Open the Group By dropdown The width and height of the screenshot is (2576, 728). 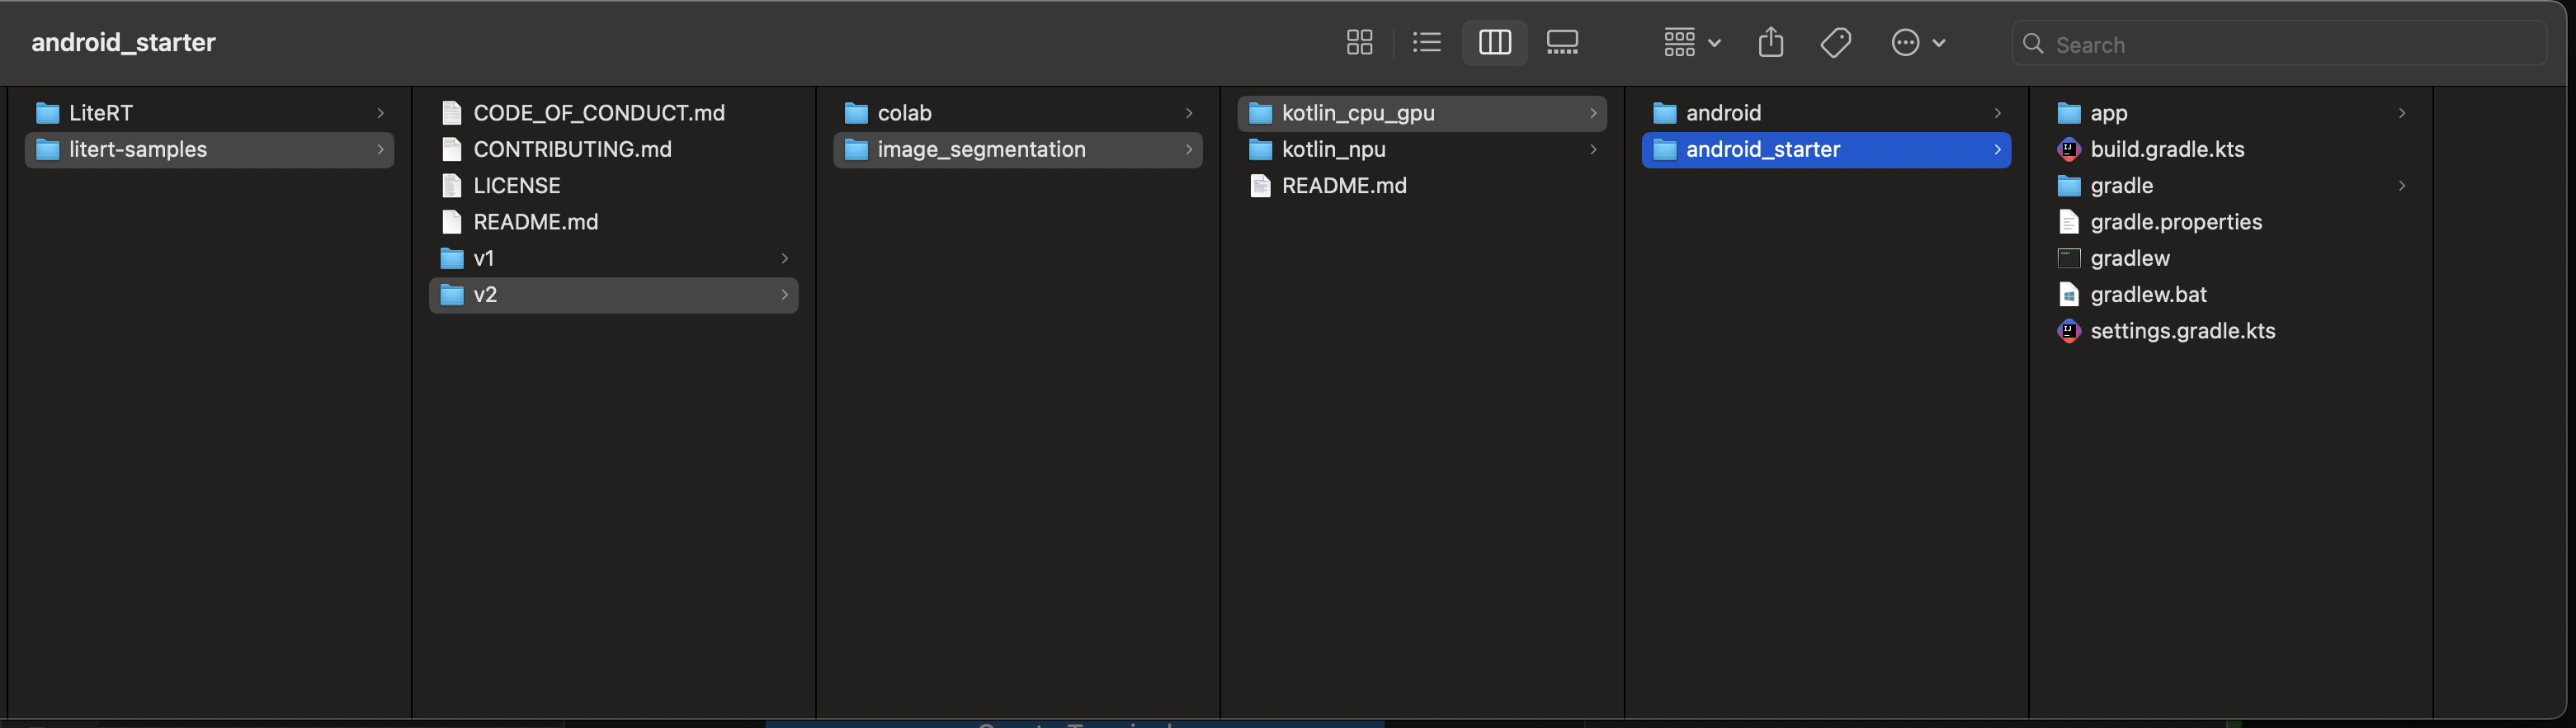(x=1691, y=42)
